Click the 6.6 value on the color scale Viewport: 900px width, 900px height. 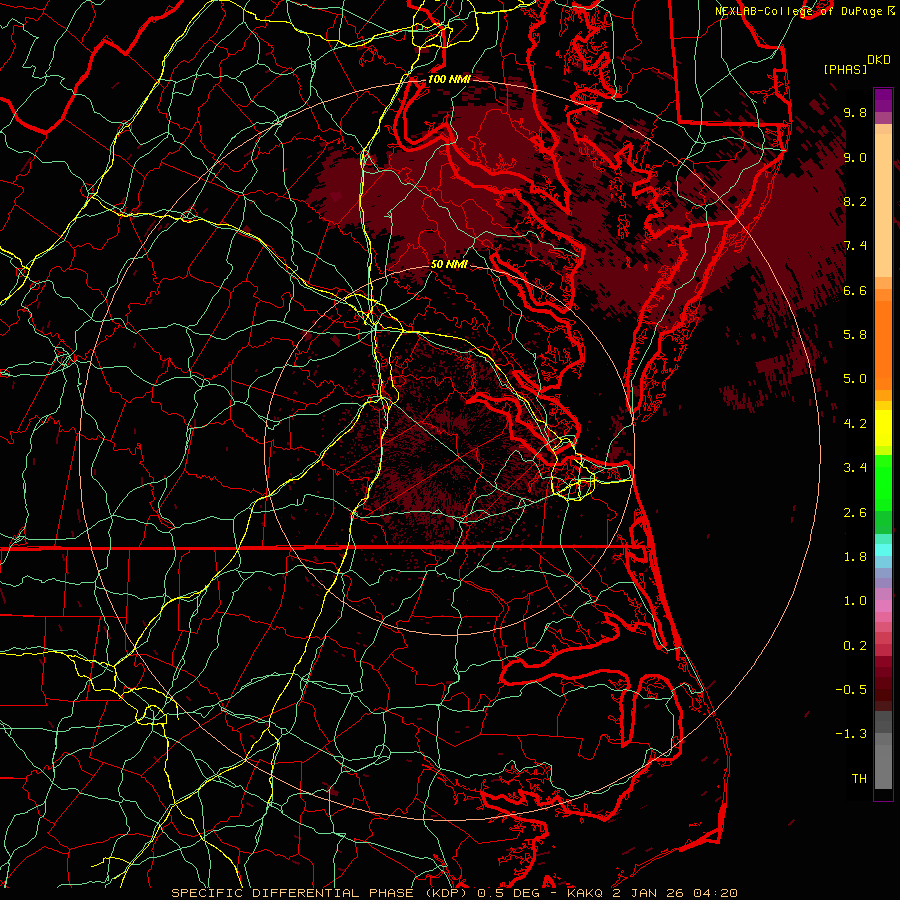tap(855, 290)
